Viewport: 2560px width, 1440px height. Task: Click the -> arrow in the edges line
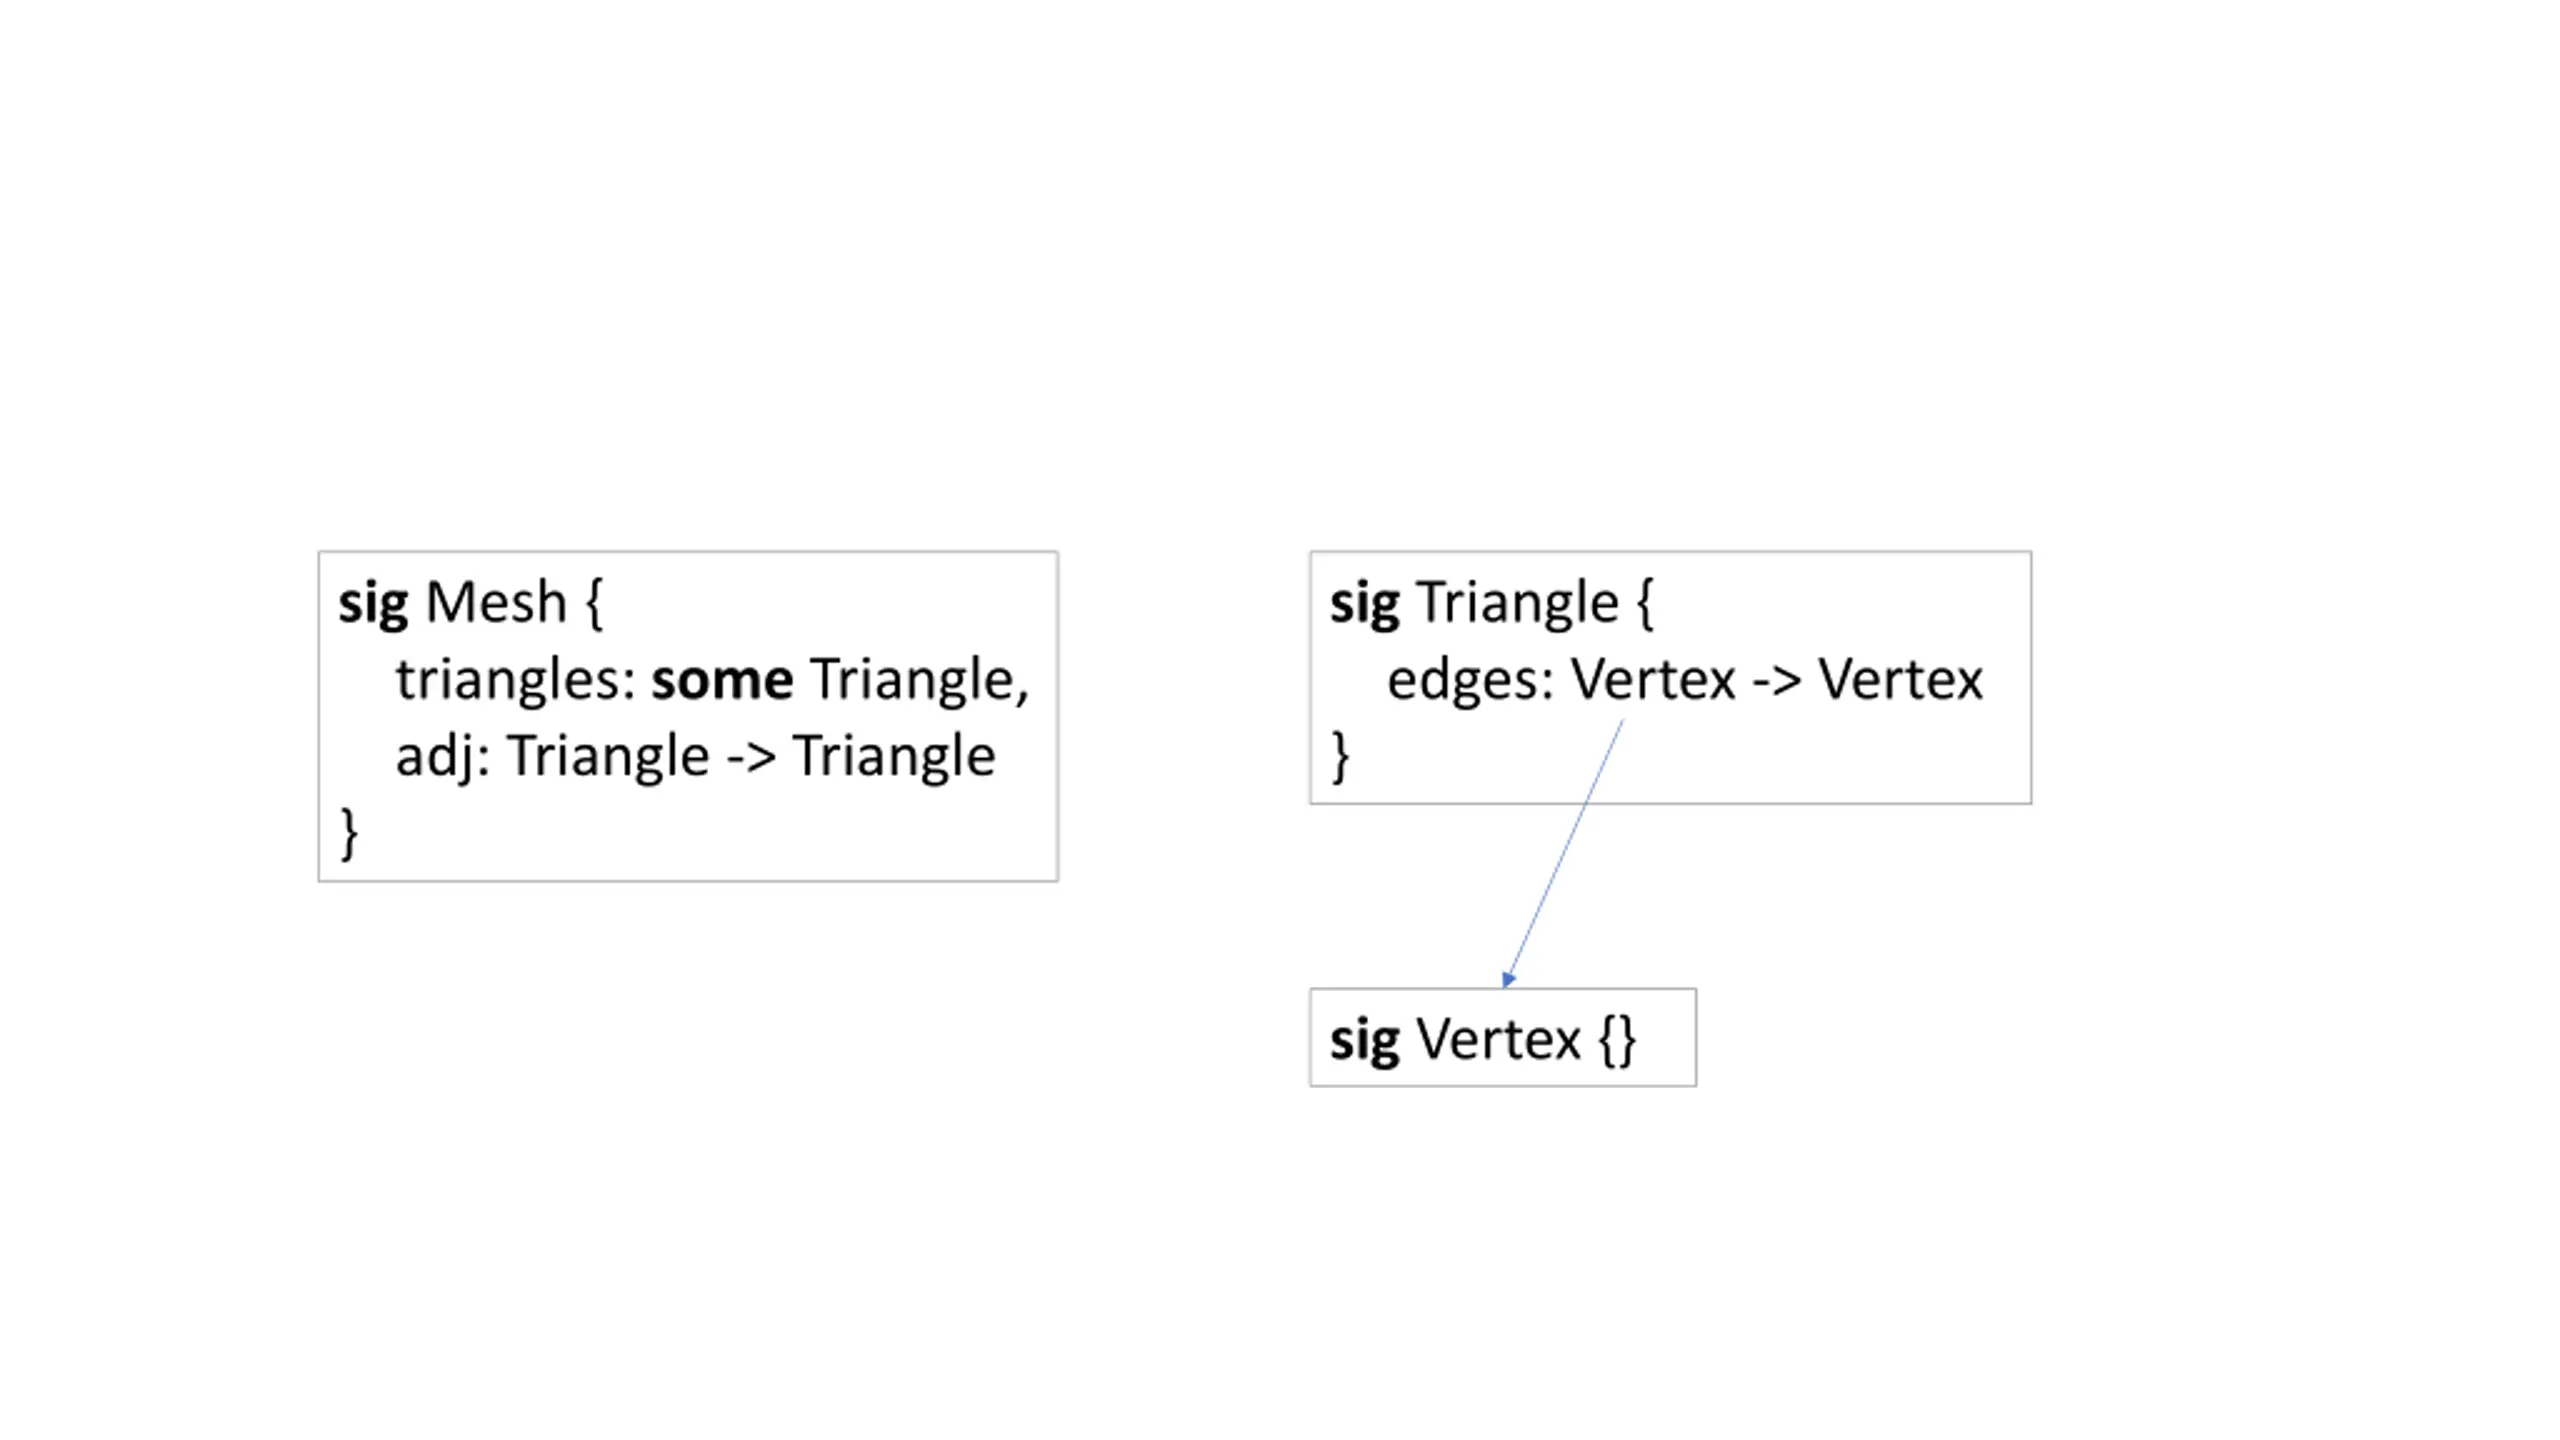(x=1777, y=682)
